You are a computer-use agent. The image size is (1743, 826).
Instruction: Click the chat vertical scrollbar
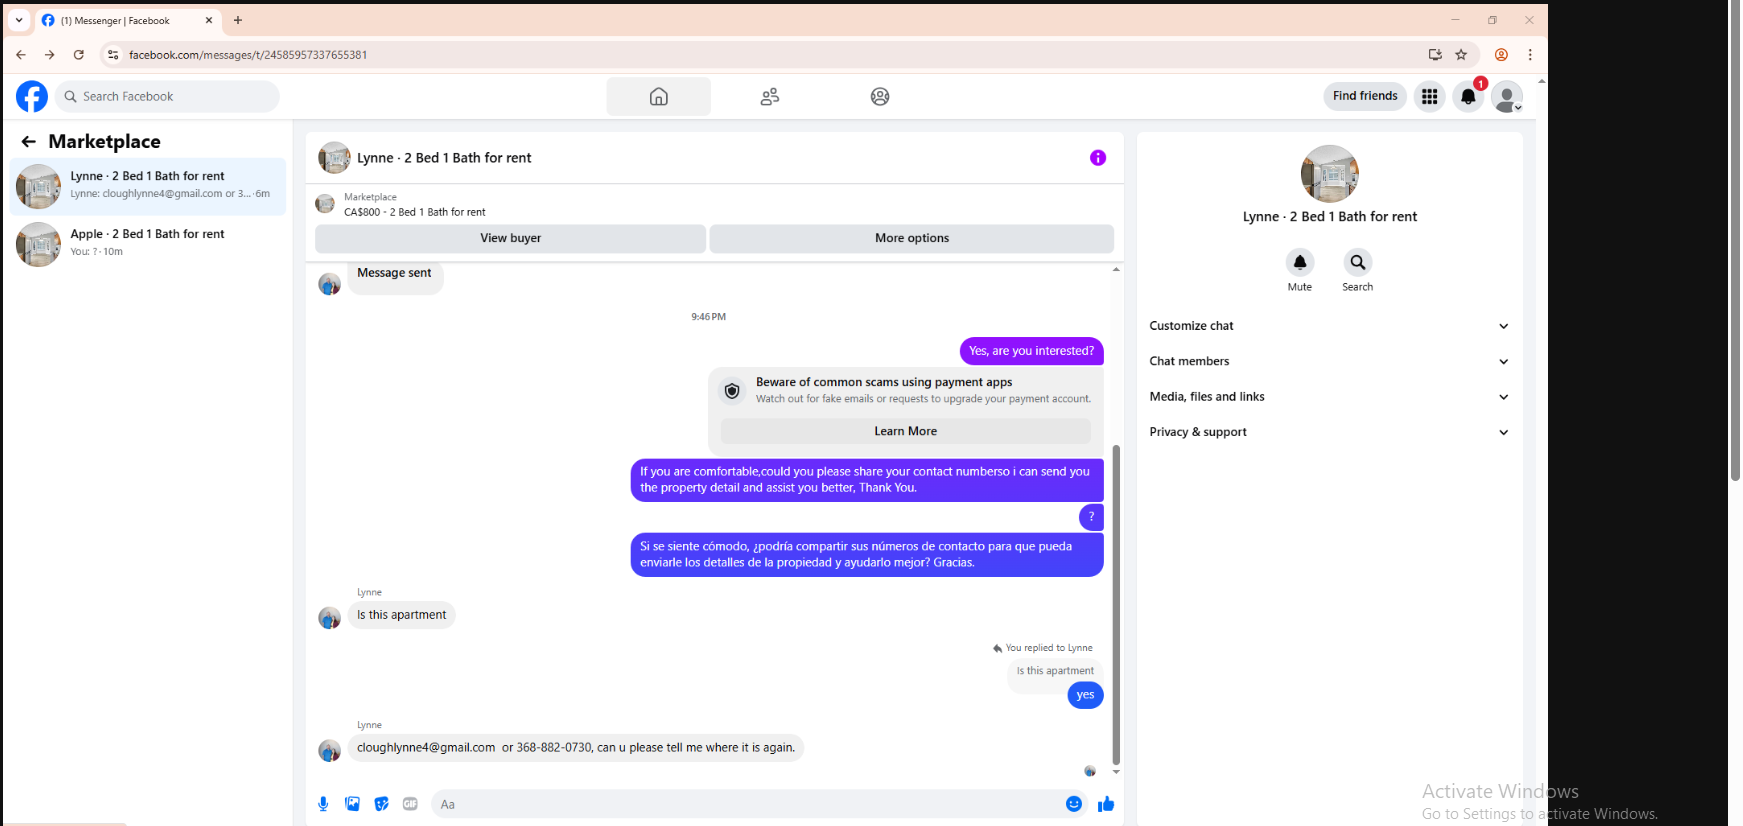(1116, 605)
